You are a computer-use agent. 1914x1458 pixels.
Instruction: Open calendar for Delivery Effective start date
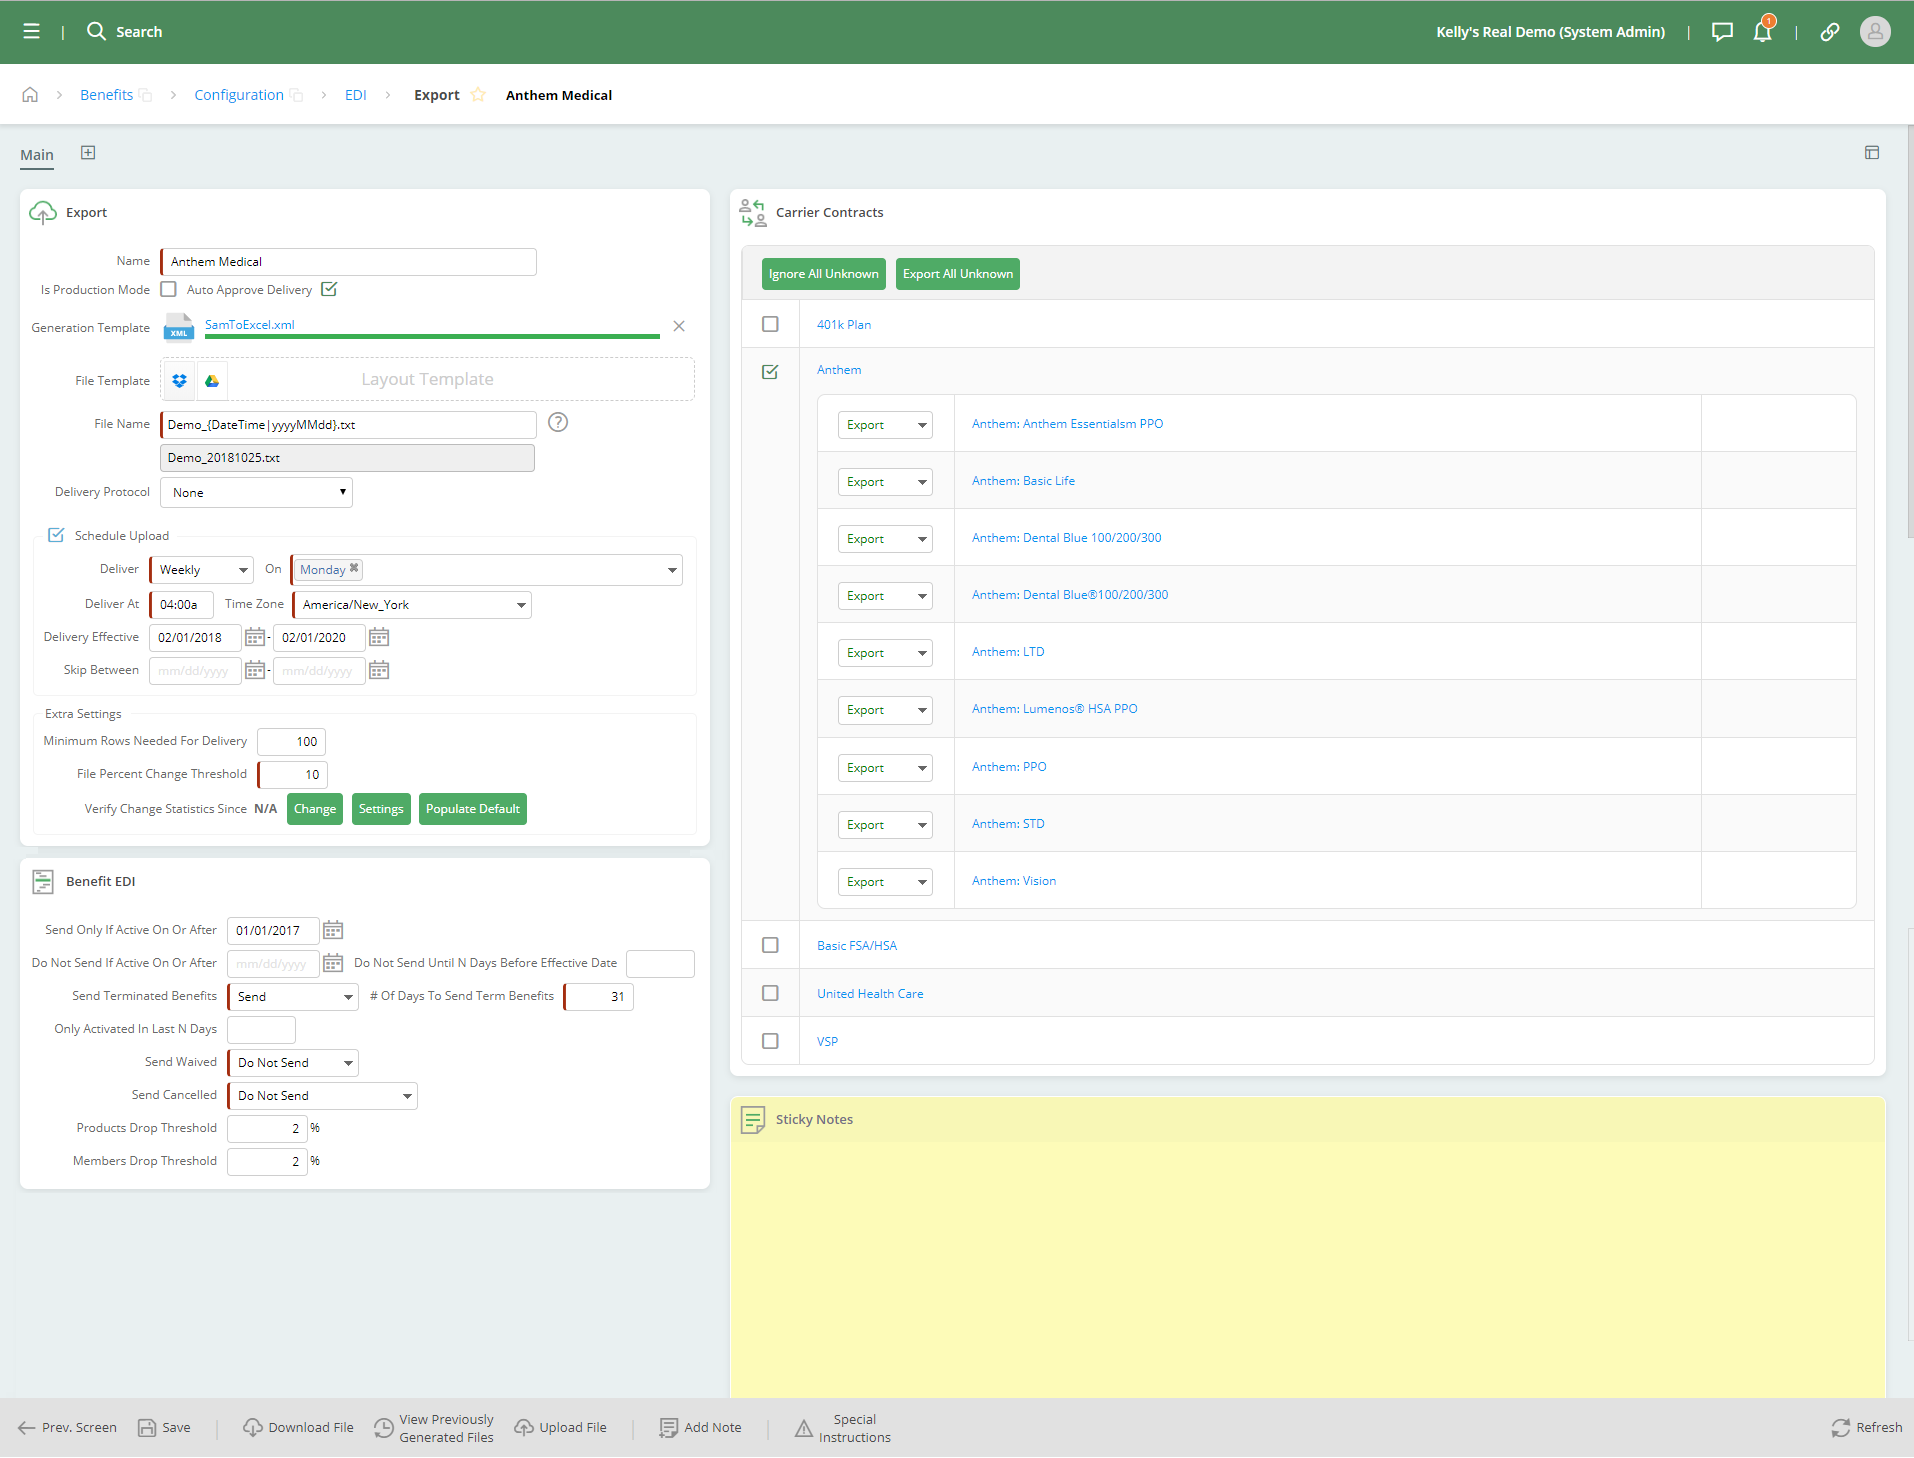click(x=255, y=638)
